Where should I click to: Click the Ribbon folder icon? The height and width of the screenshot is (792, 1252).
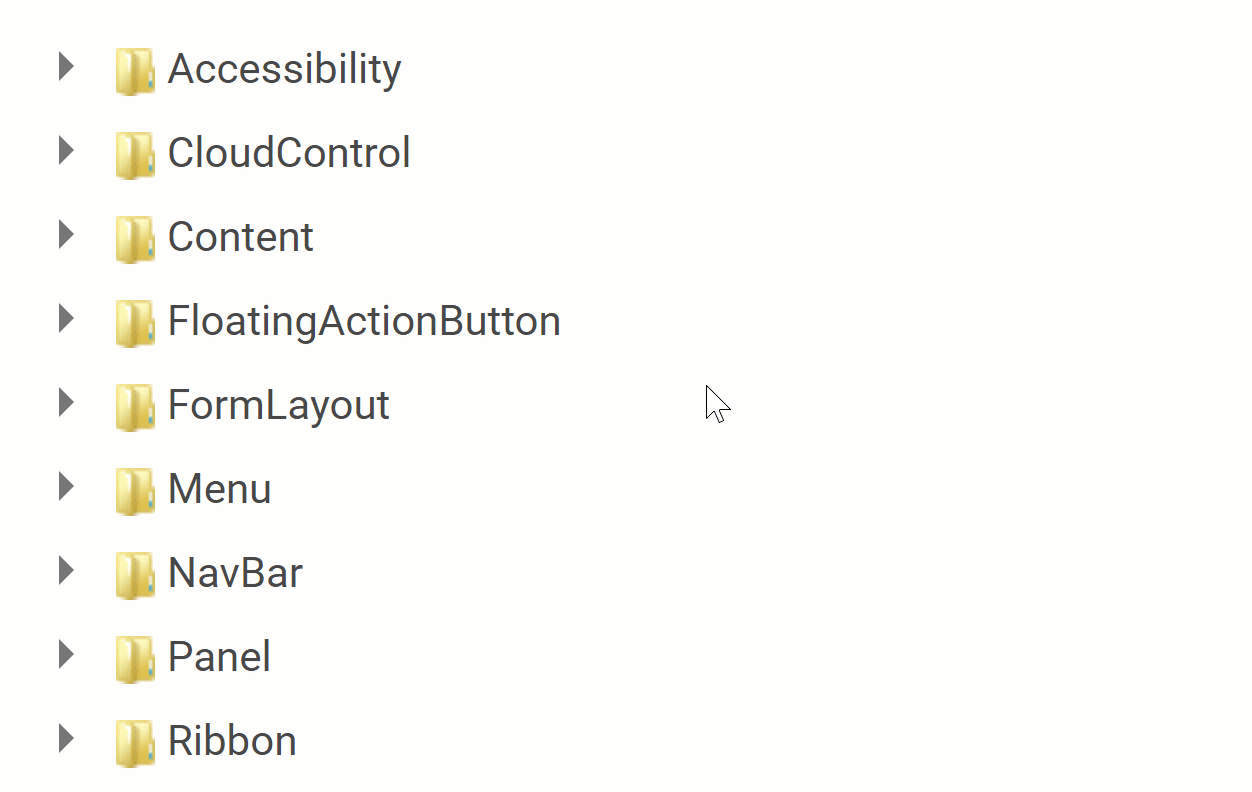(134, 743)
